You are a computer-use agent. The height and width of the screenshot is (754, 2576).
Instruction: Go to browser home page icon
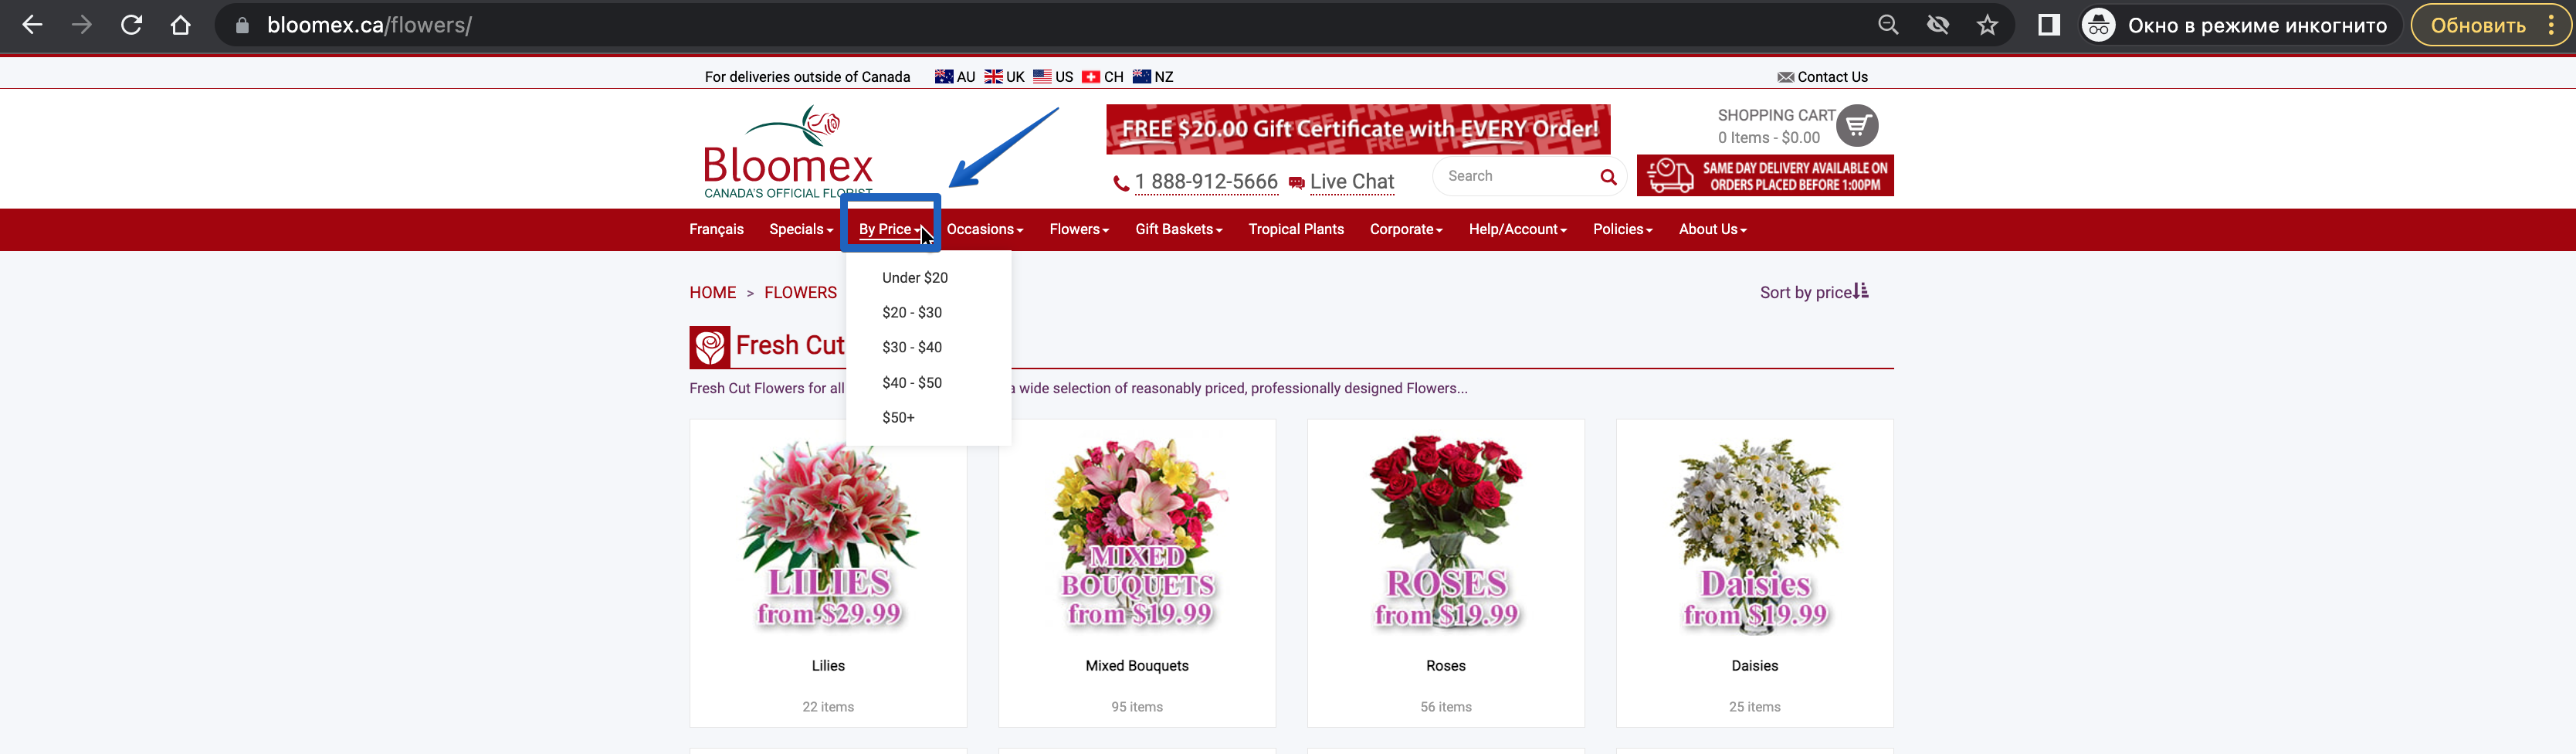tap(180, 25)
